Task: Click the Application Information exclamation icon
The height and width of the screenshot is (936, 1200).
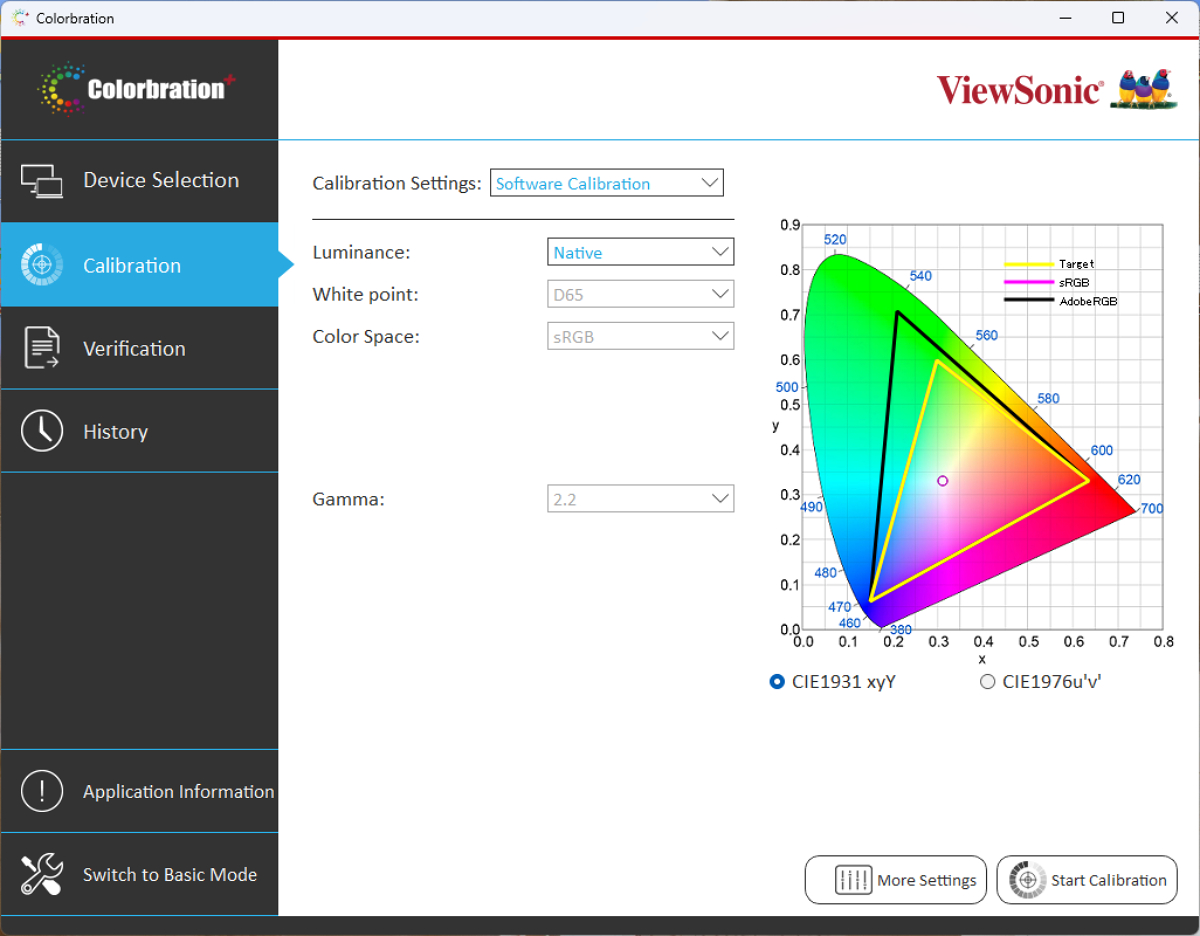Action: pos(41,791)
